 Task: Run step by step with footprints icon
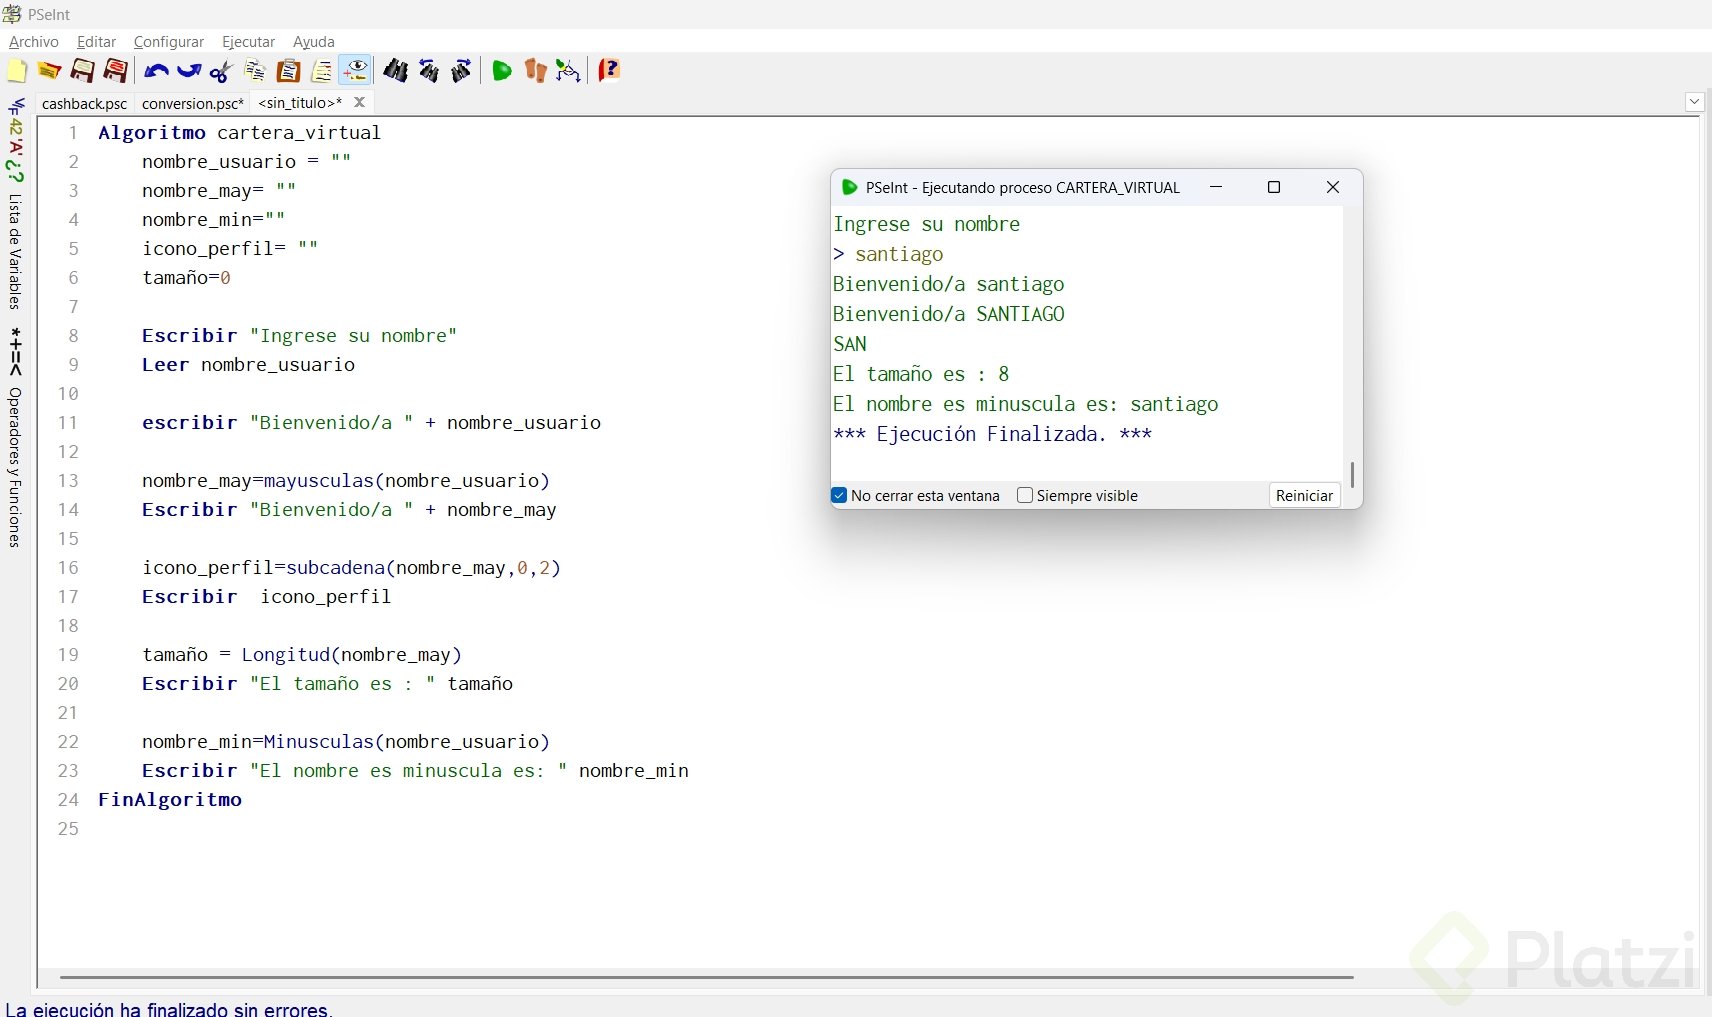(536, 71)
